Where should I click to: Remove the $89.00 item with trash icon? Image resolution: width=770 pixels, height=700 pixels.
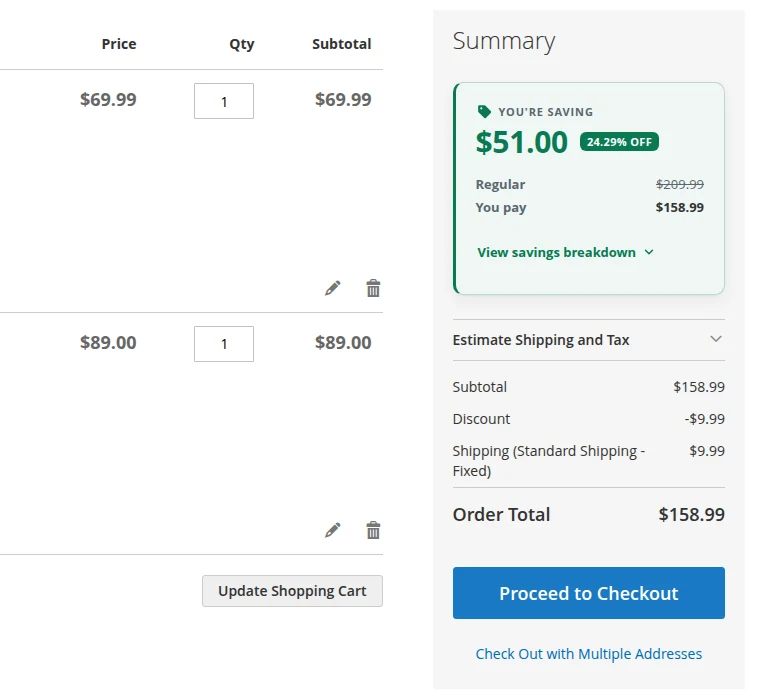[373, 530]
